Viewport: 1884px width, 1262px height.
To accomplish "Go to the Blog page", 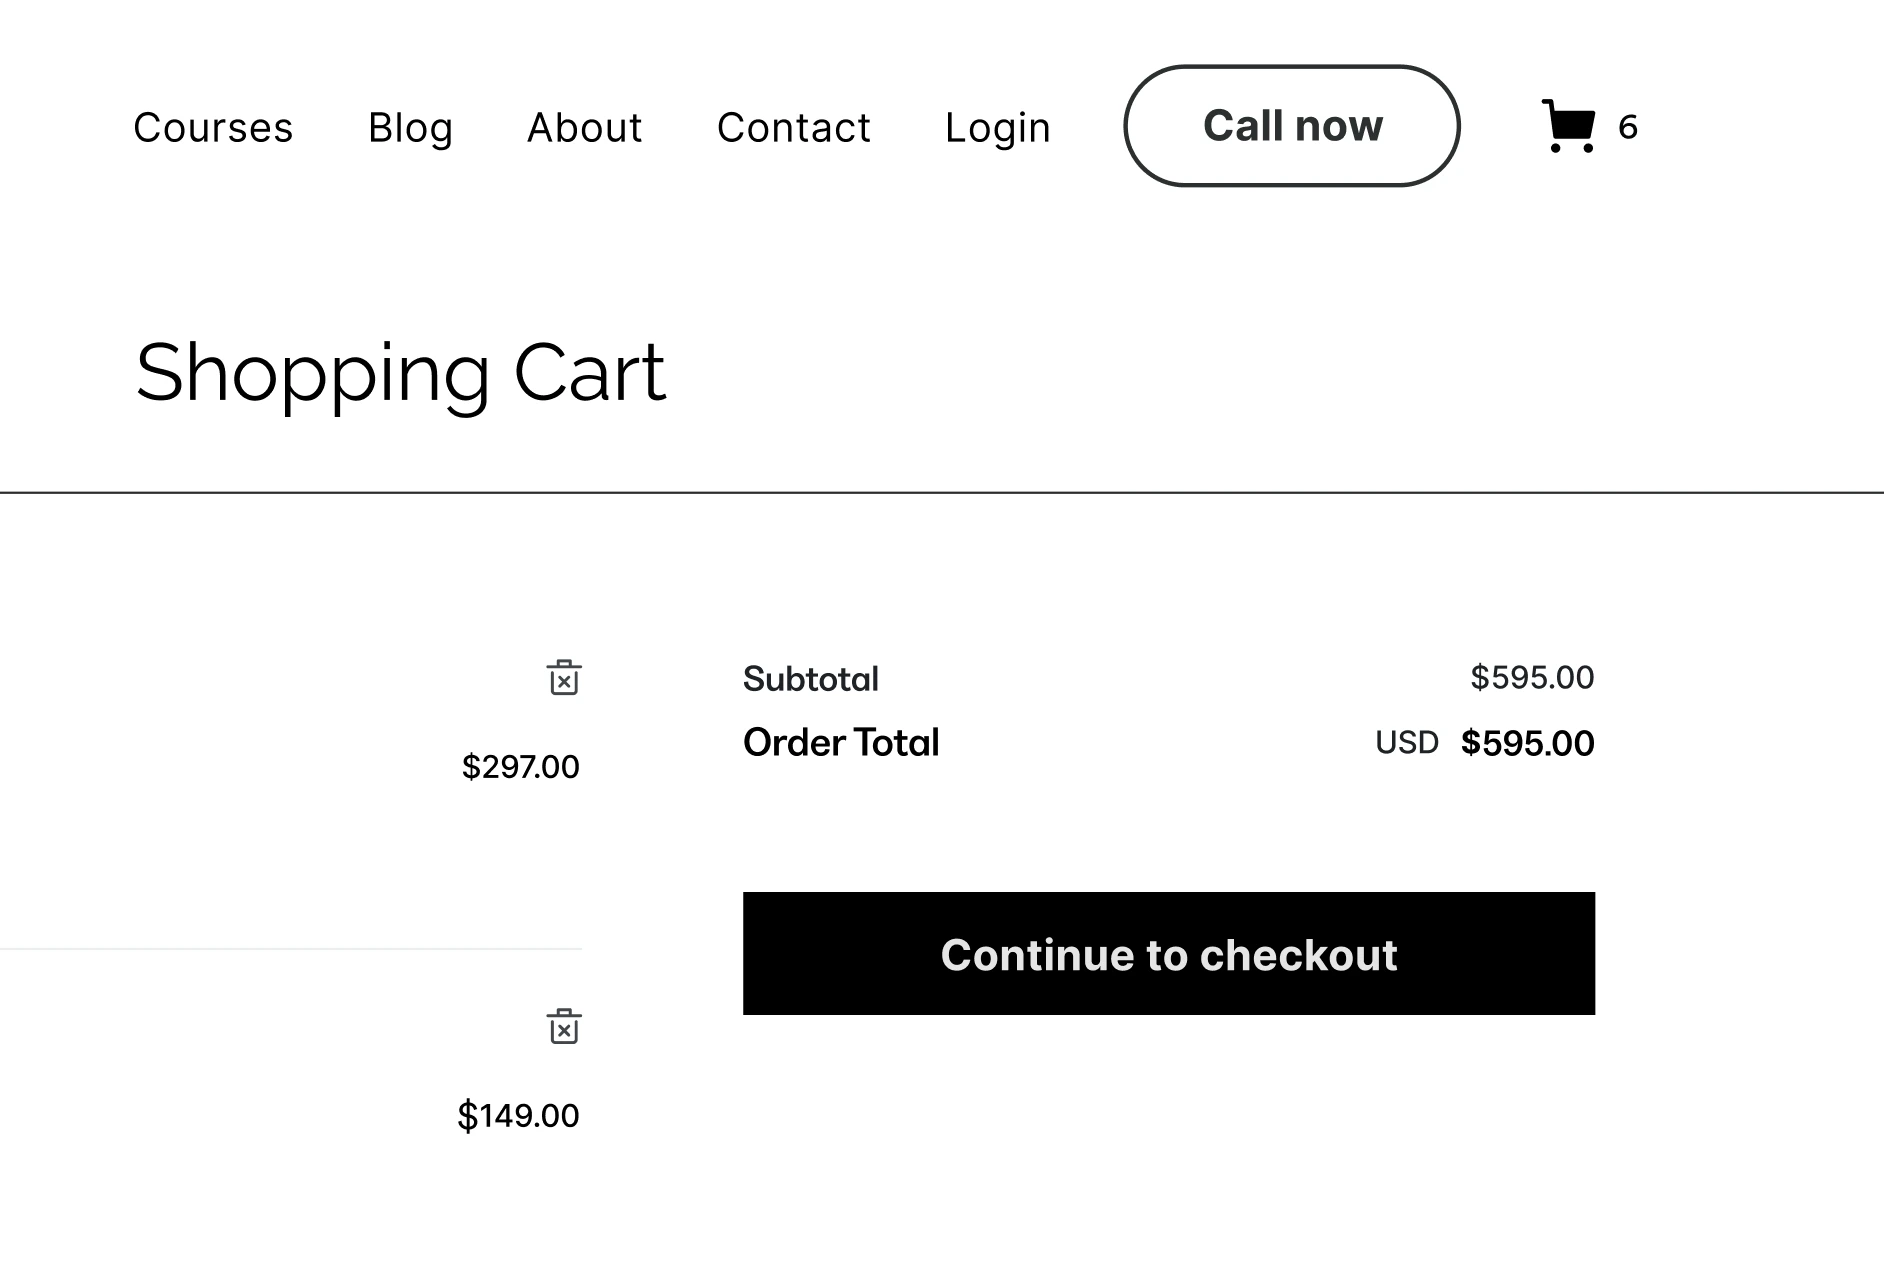I will point(410,128).
